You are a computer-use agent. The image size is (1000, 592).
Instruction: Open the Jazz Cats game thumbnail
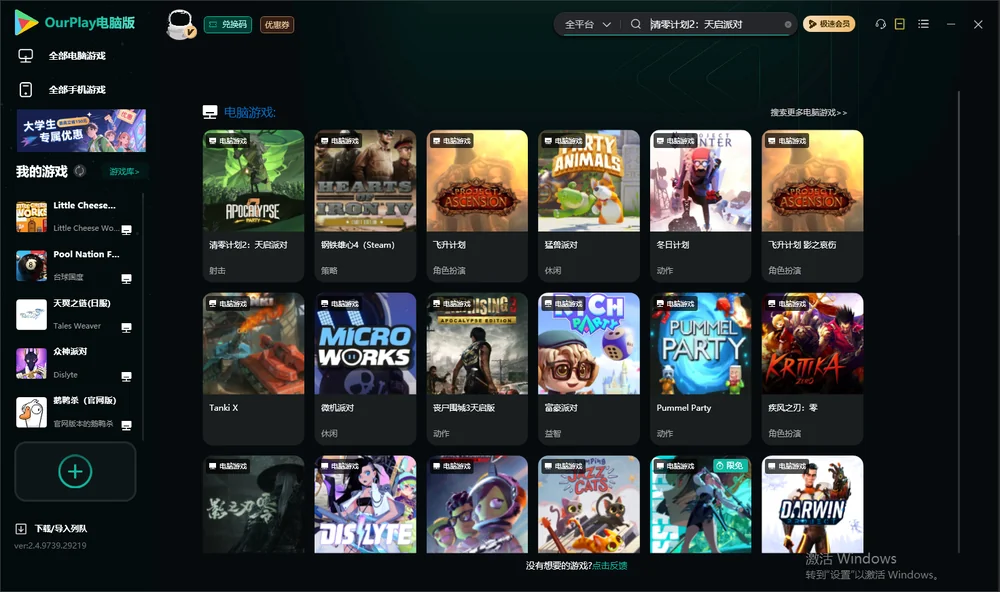point(589,504)
